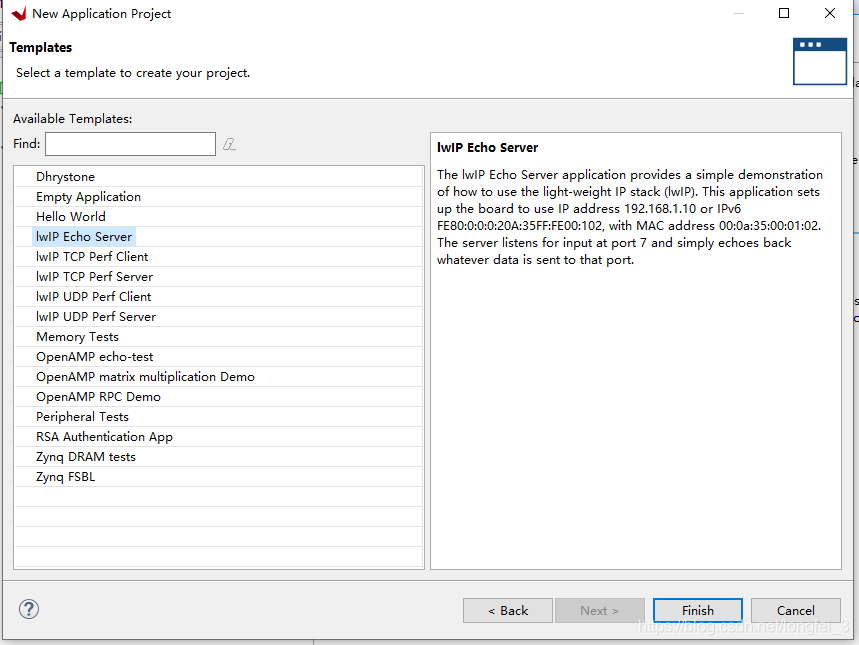
Task: Select the Peripheral Tests template
Action: [219, 416]
